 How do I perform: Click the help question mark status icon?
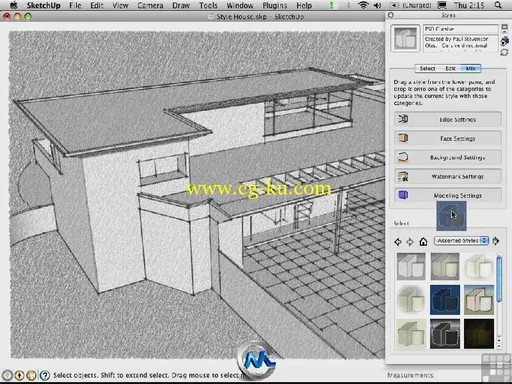tap(45, 375)
